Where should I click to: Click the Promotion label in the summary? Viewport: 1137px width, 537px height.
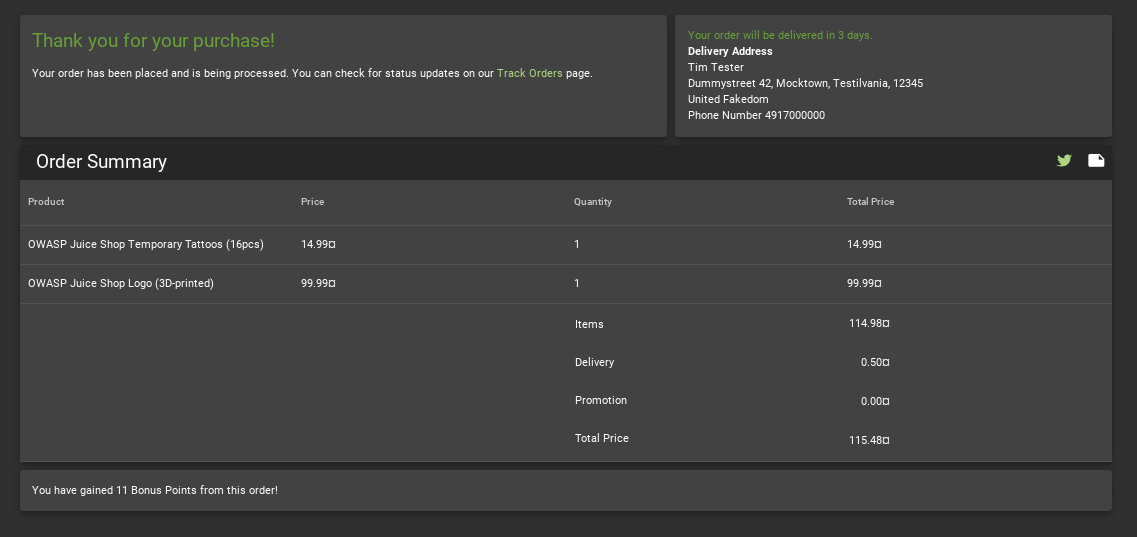coord(601,400)
